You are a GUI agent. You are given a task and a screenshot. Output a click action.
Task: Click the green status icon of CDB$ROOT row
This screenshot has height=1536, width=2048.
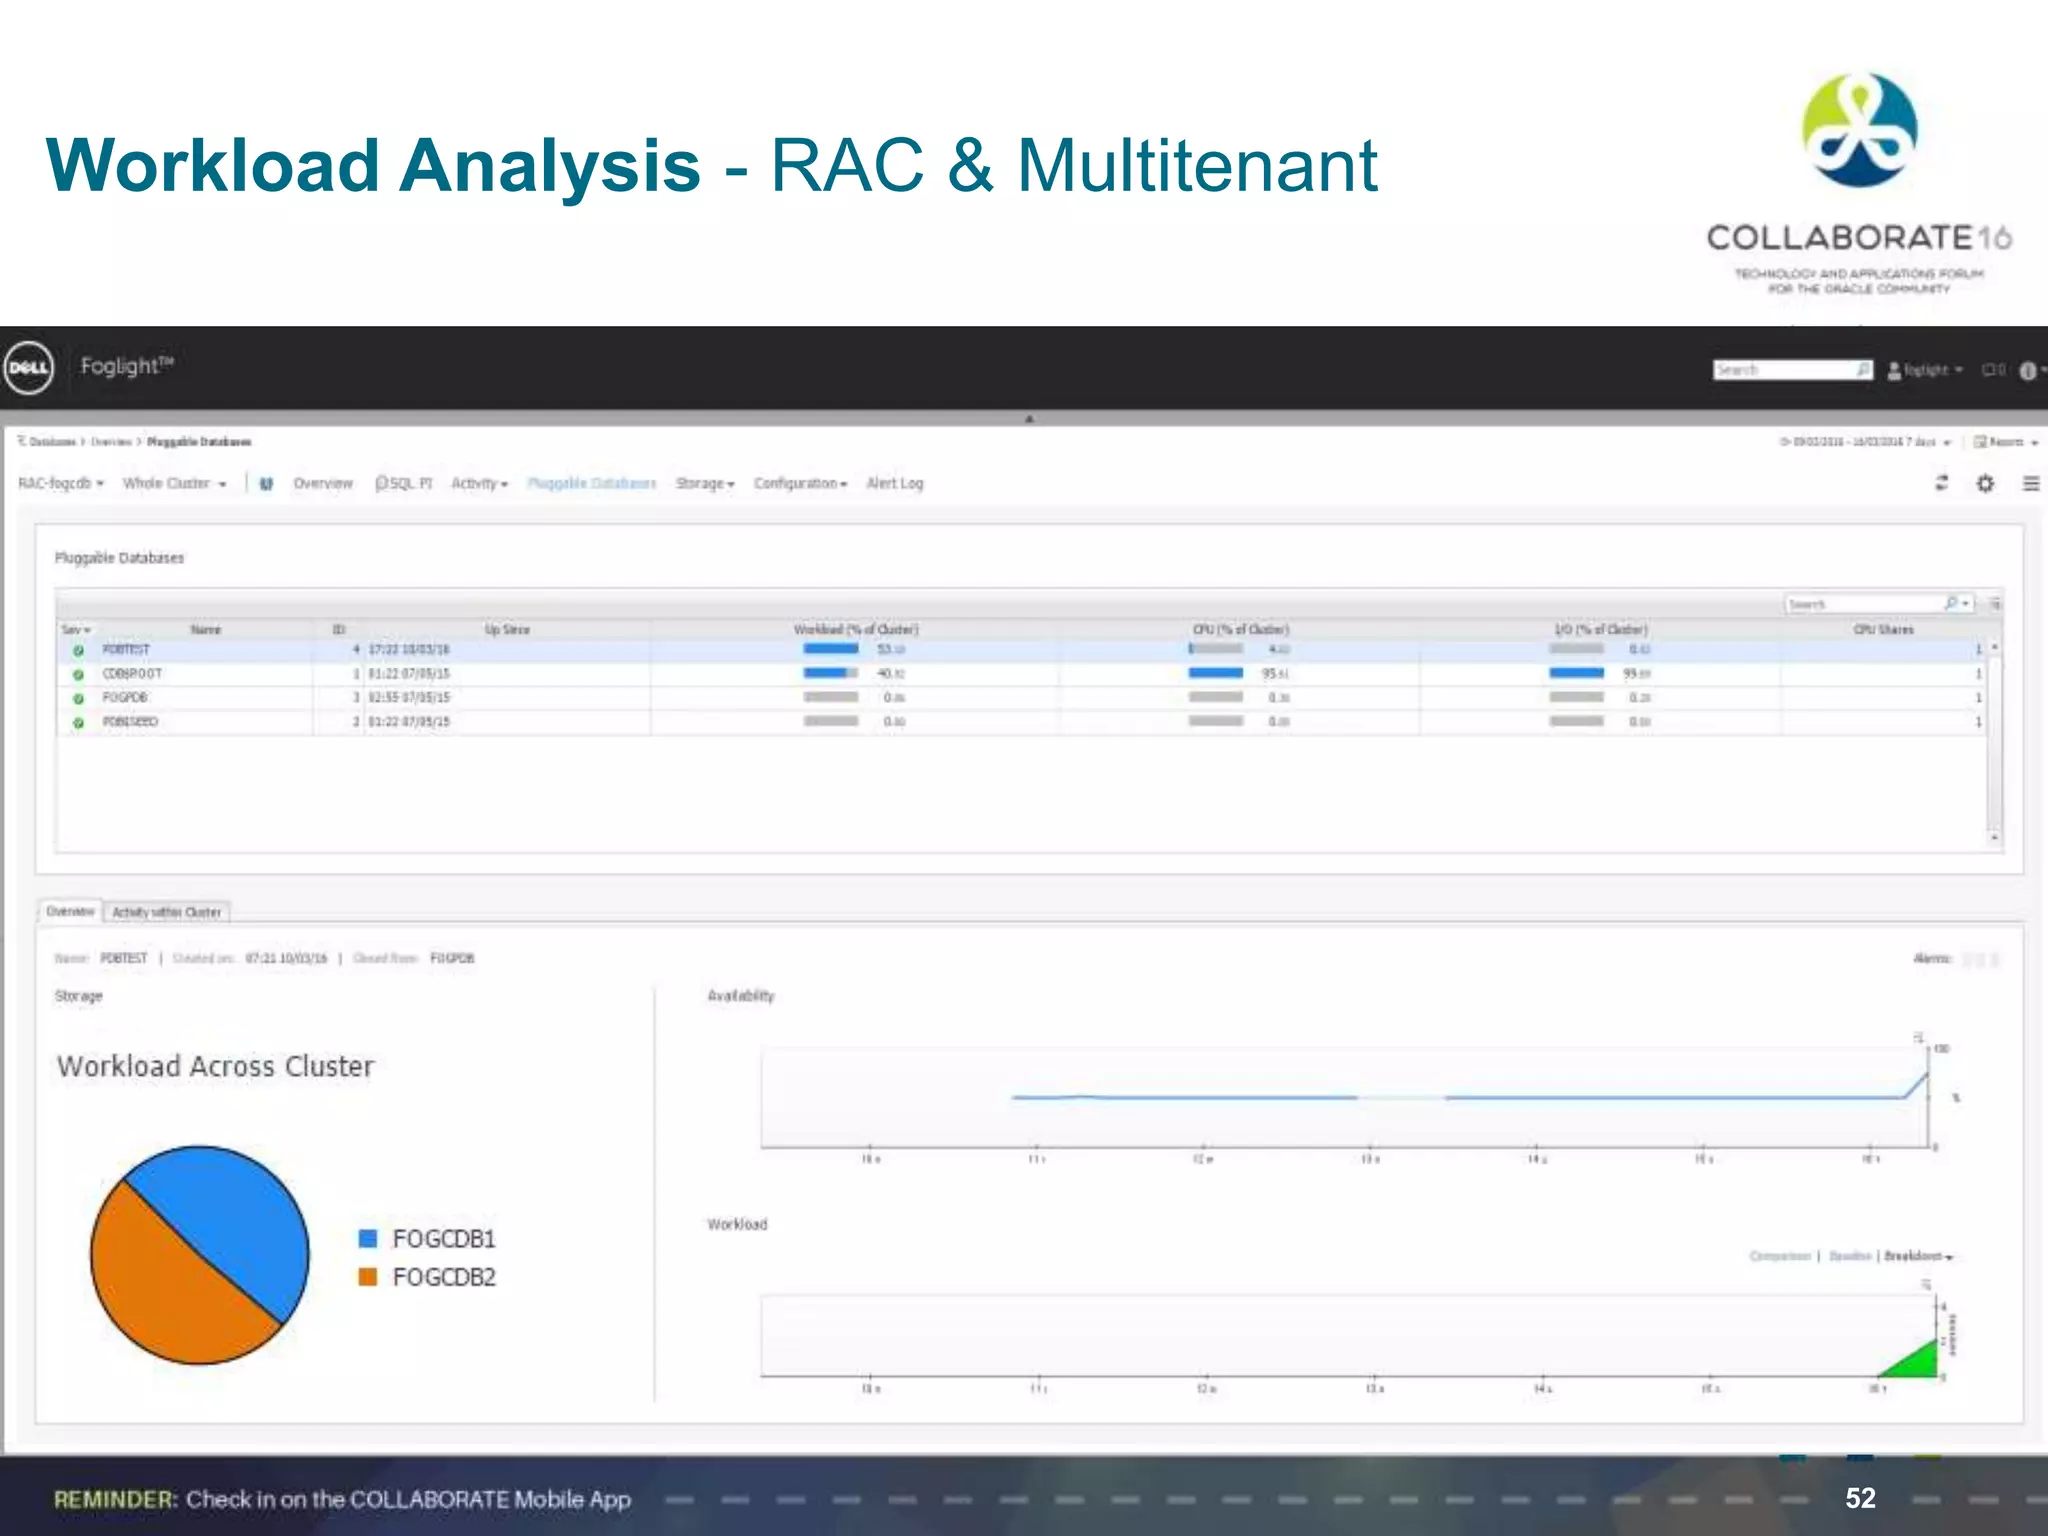[x=78, y=675]
